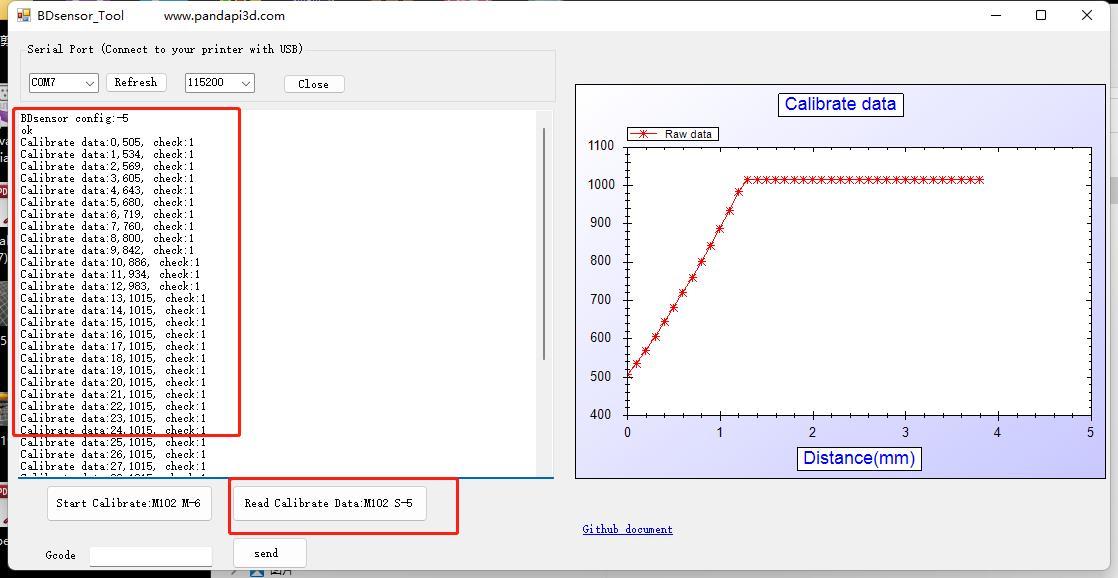Select log line 'Calibrate data:13,1015, check:1'
The image size is (1118, 578).
(113, 299)
